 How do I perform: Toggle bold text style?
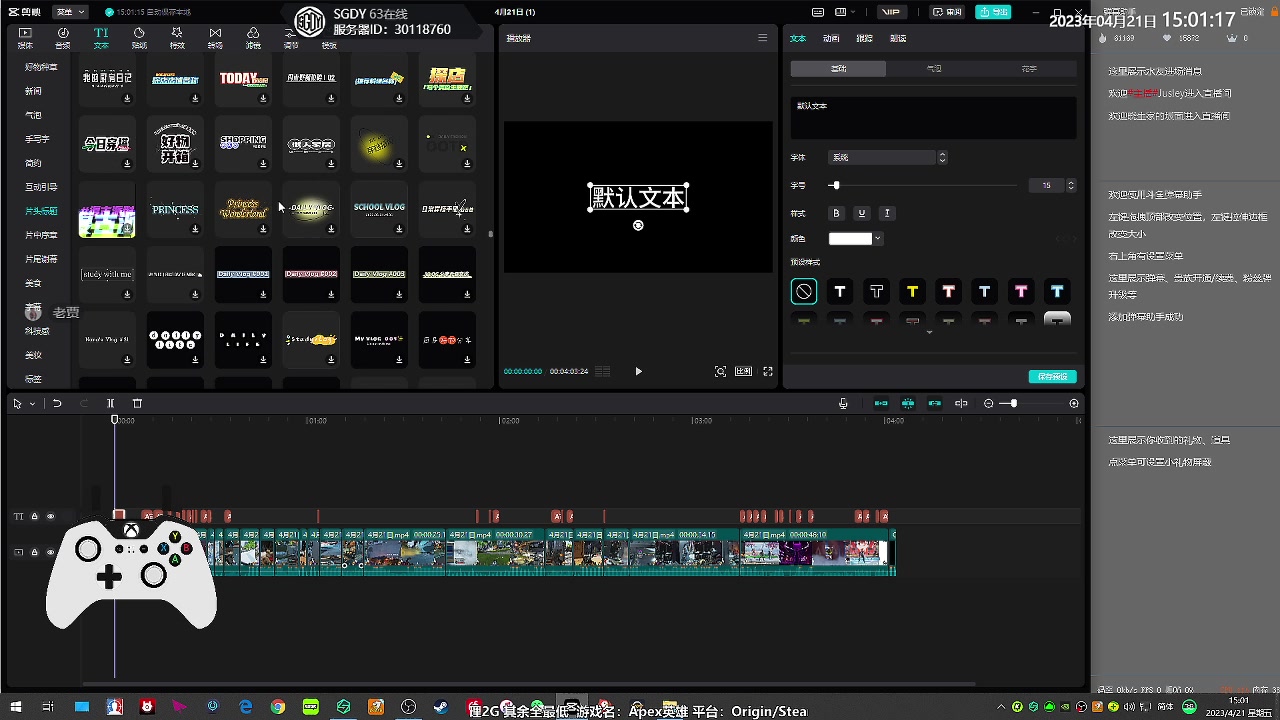tap(837, 213)
